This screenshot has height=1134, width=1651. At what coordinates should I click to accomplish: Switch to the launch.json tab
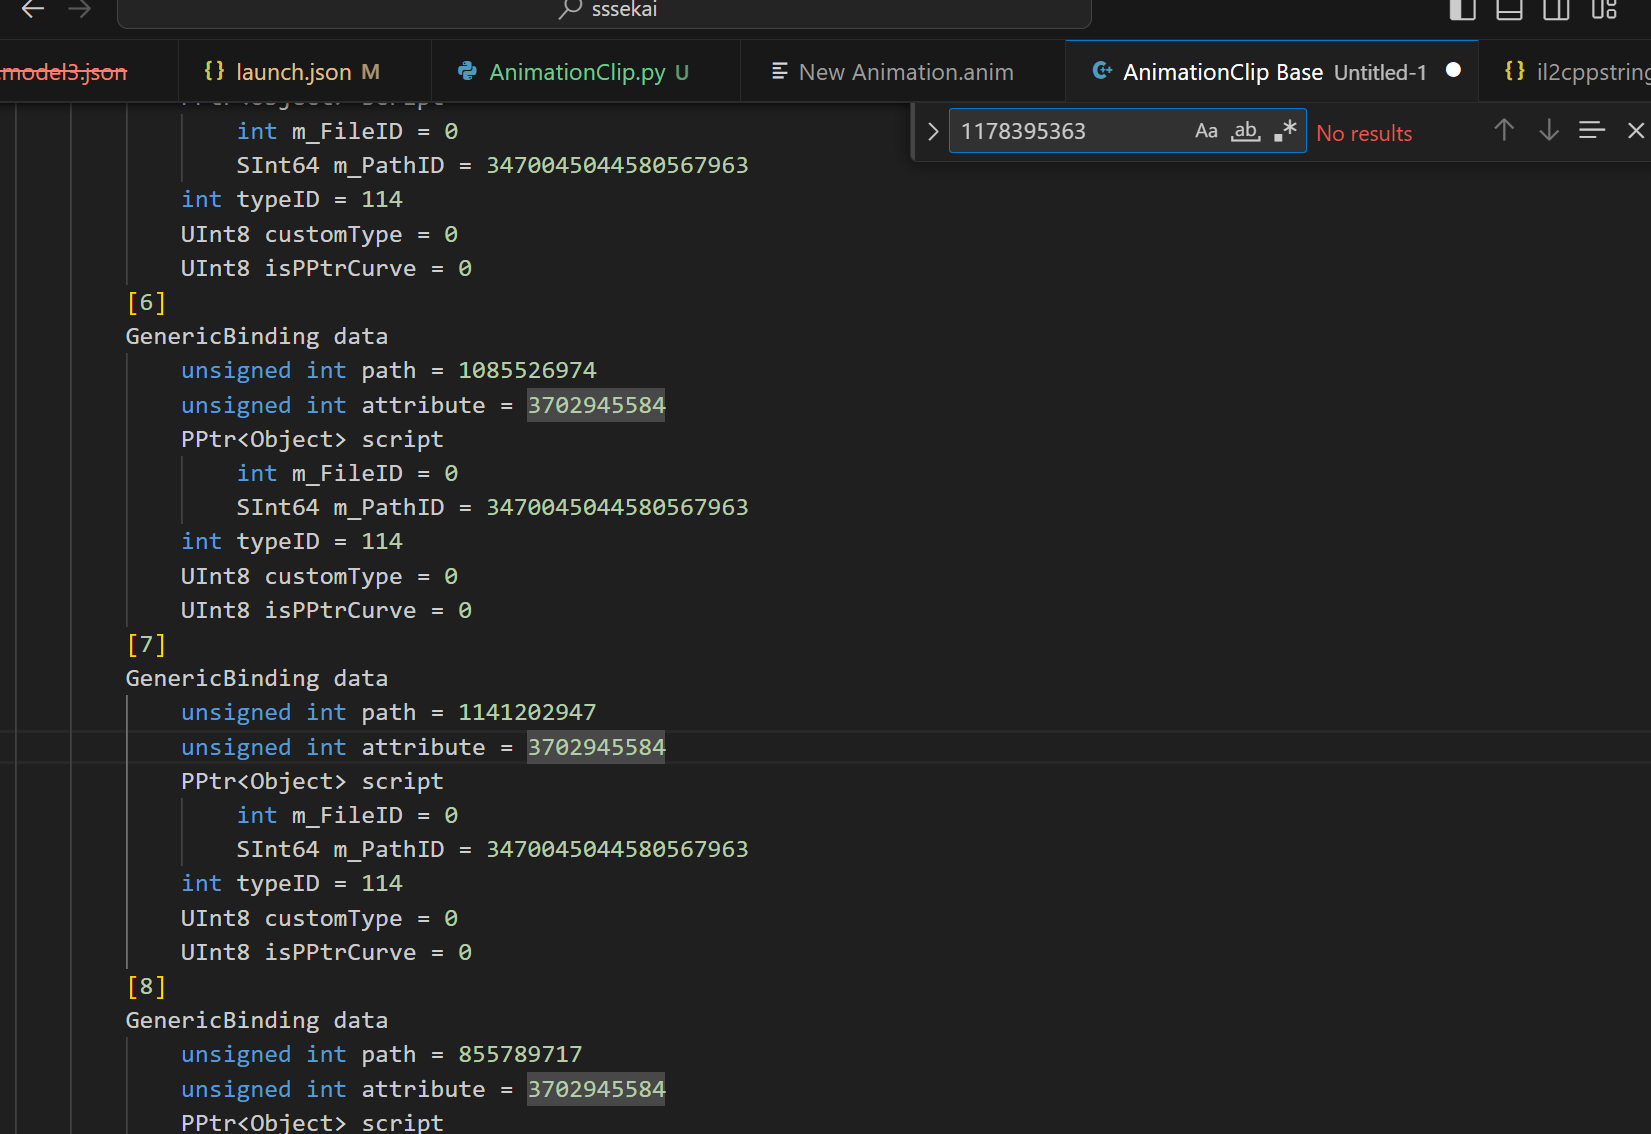(x=305, y=72)
